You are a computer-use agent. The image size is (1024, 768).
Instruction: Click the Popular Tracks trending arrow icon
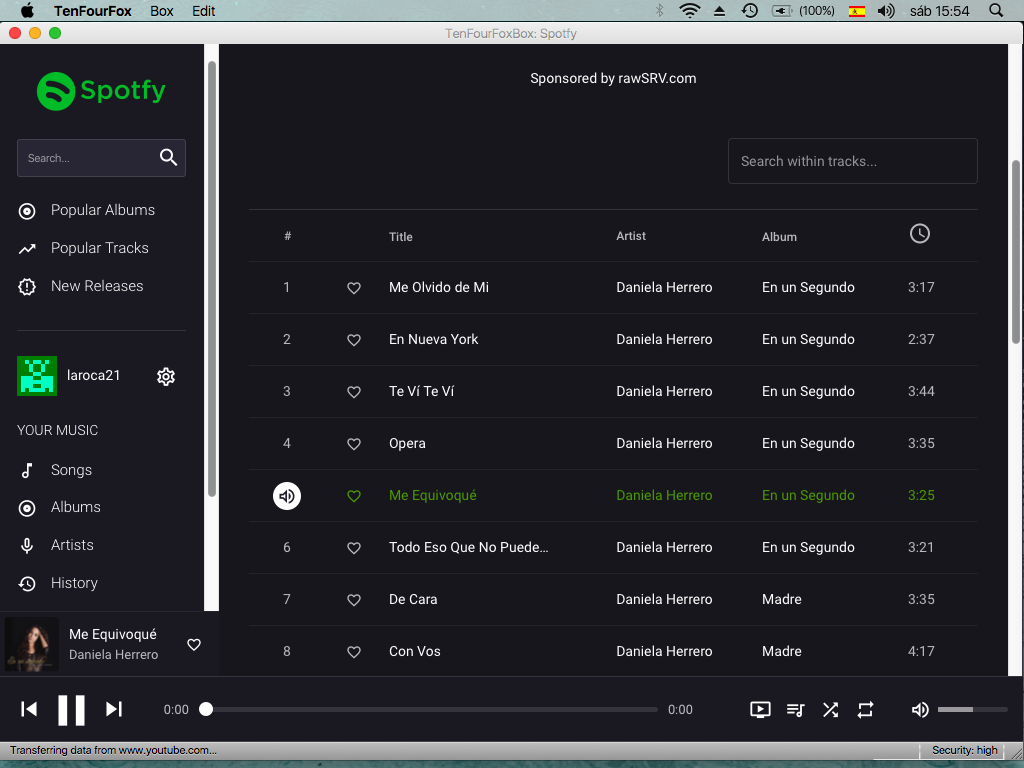click(x=27, y=249)
